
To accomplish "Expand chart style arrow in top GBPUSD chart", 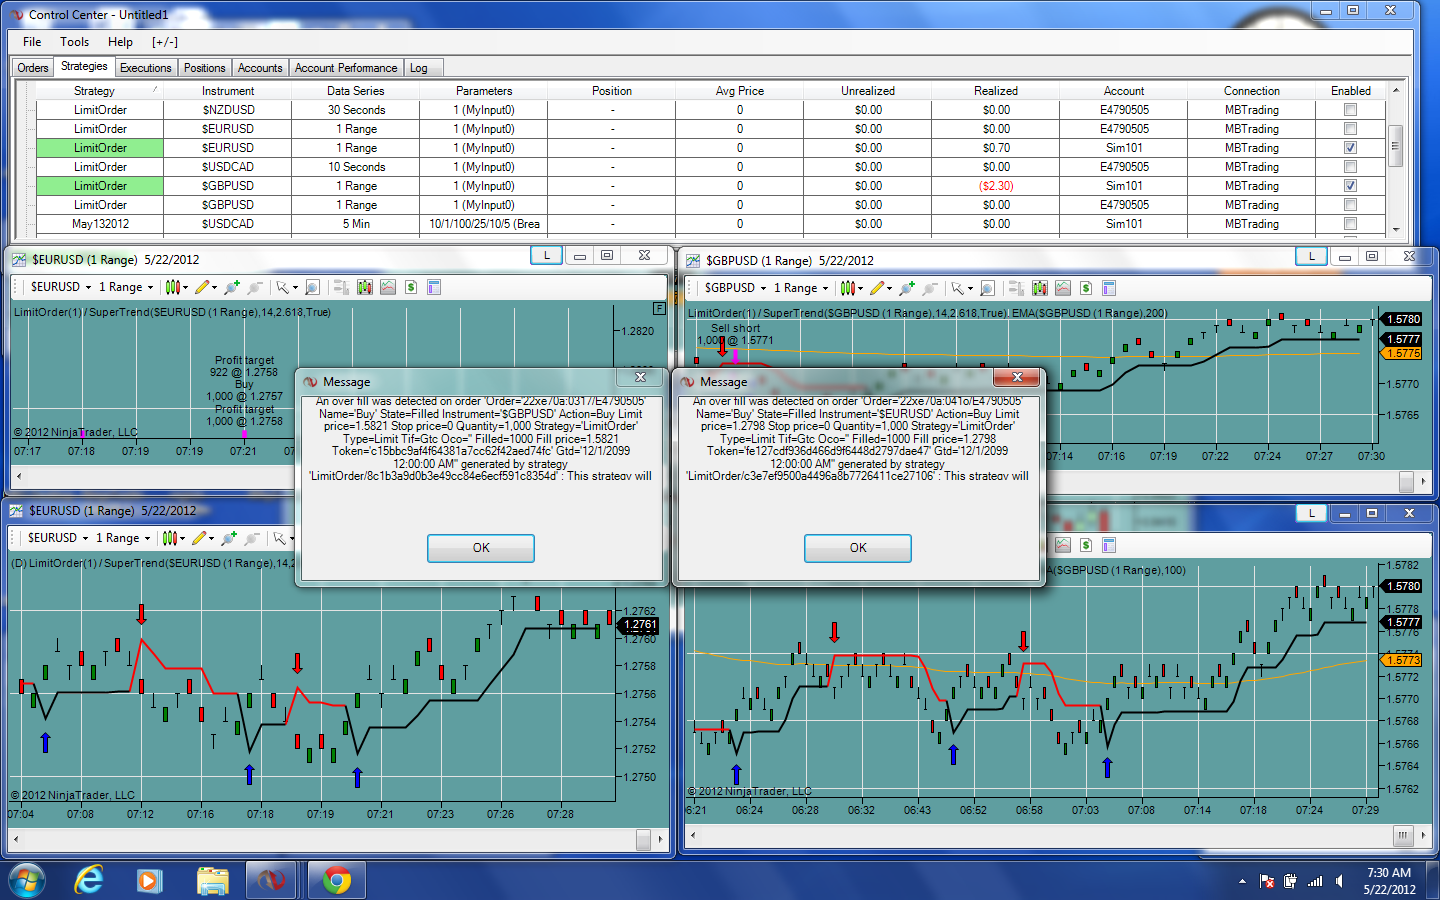I will (859, 289).
